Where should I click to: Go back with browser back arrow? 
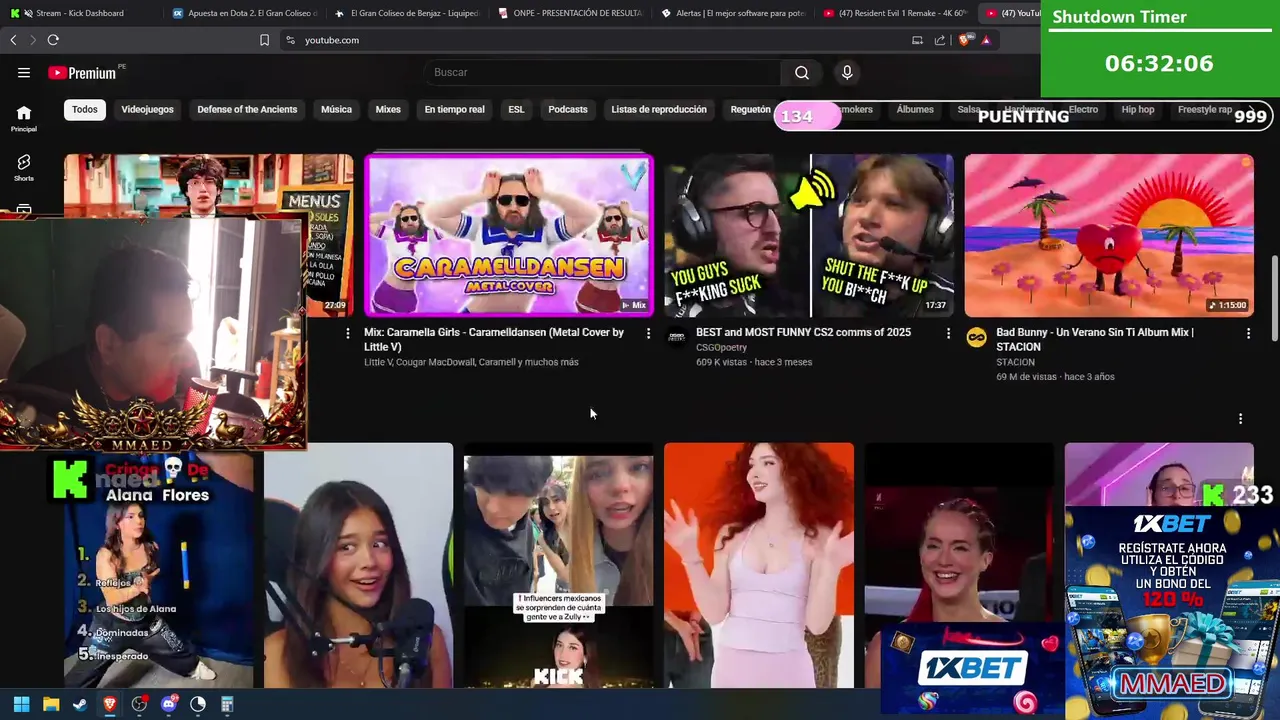coord(13,40)
